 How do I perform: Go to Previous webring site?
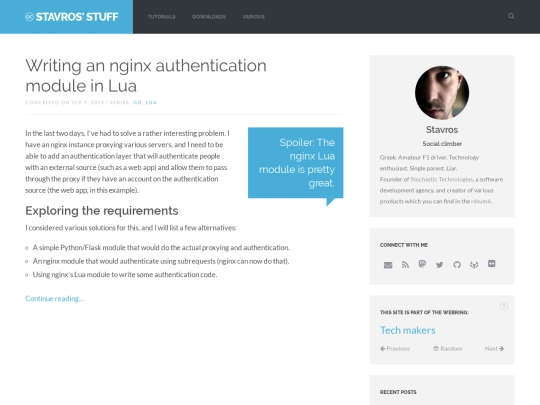pyautogui.click(x=395, y=349)
